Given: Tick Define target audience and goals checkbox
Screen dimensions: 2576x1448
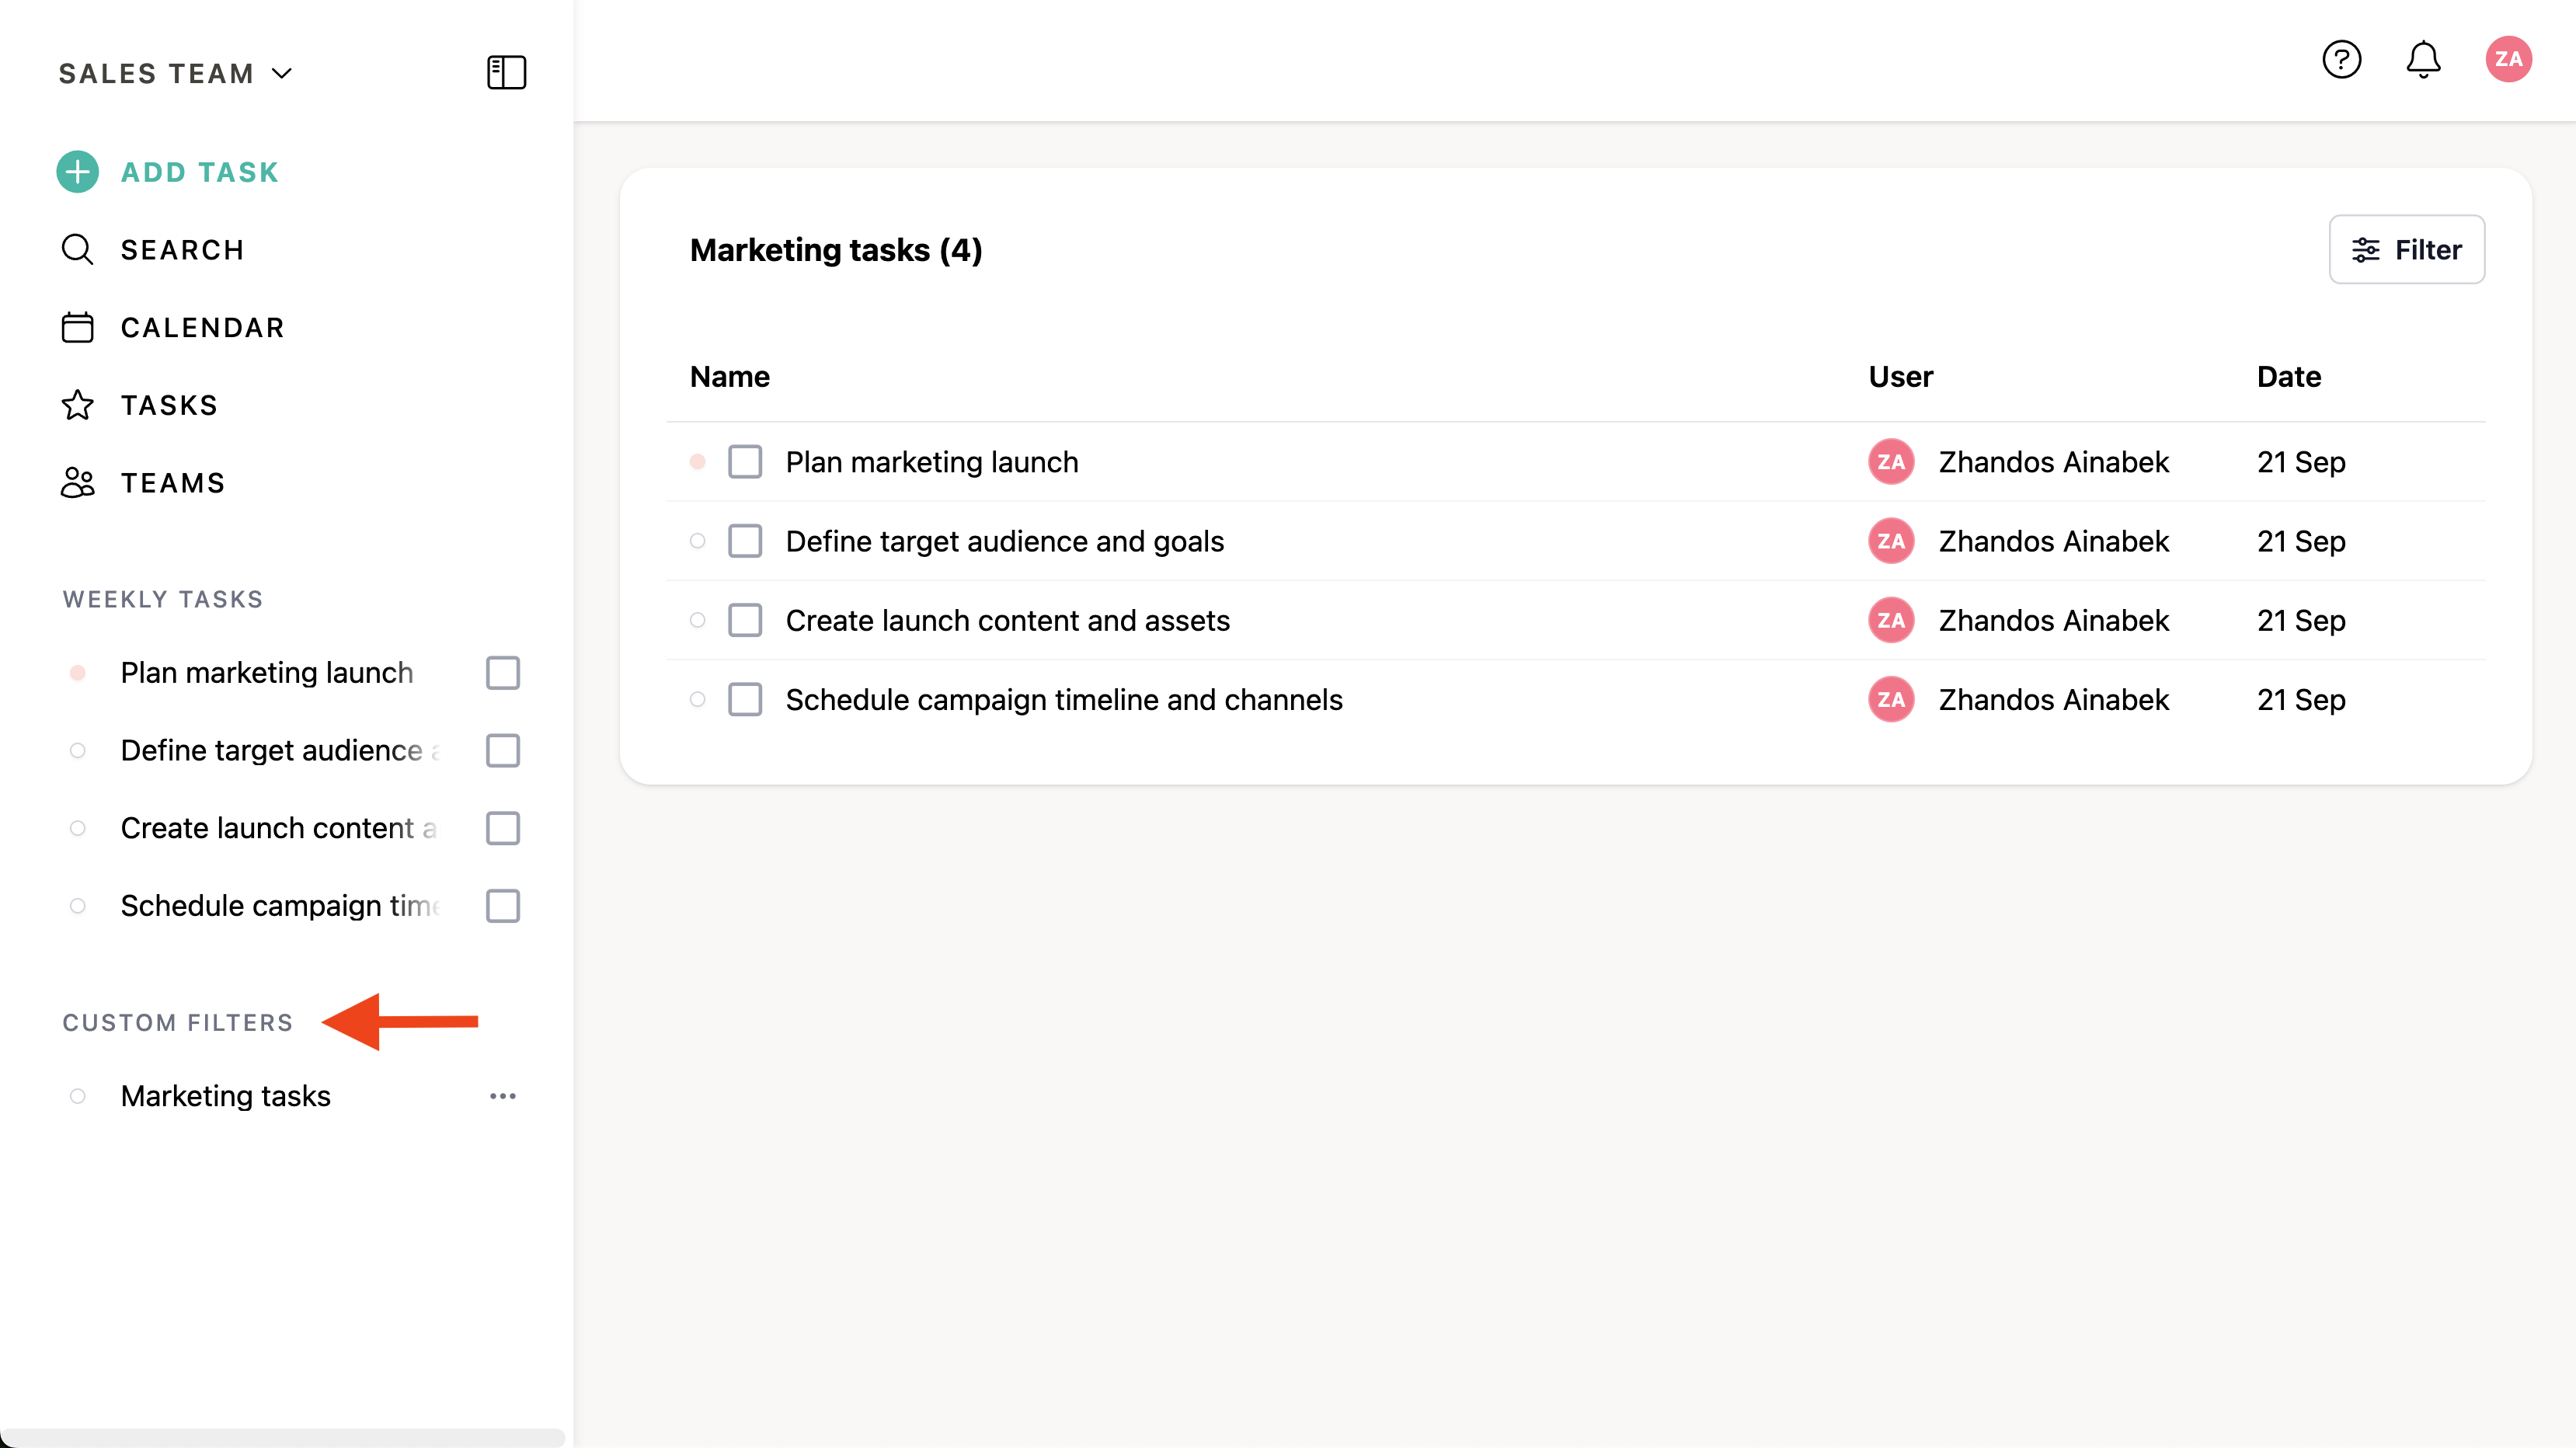Looking at the screenshot, I should pyautogui.click(x=745, y=541).
